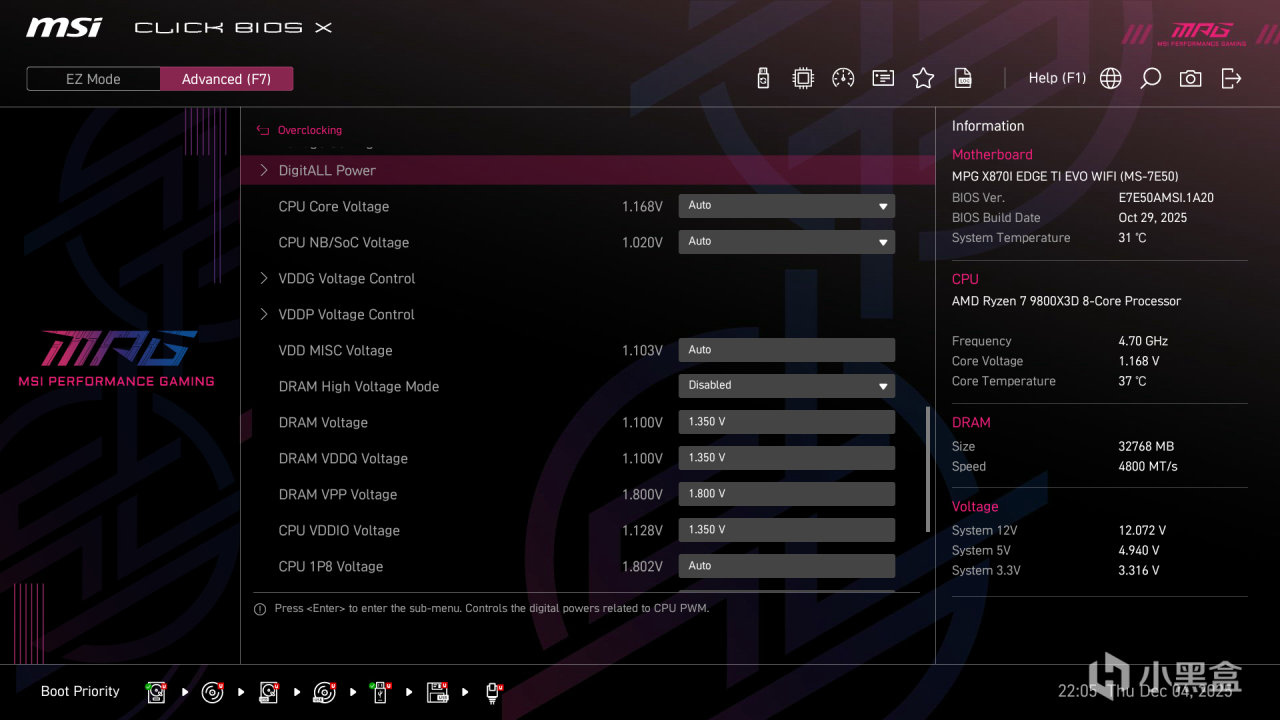Click the back arrow icon next to Overclocking
The image size is (1280, 720).
click(263, 130)
